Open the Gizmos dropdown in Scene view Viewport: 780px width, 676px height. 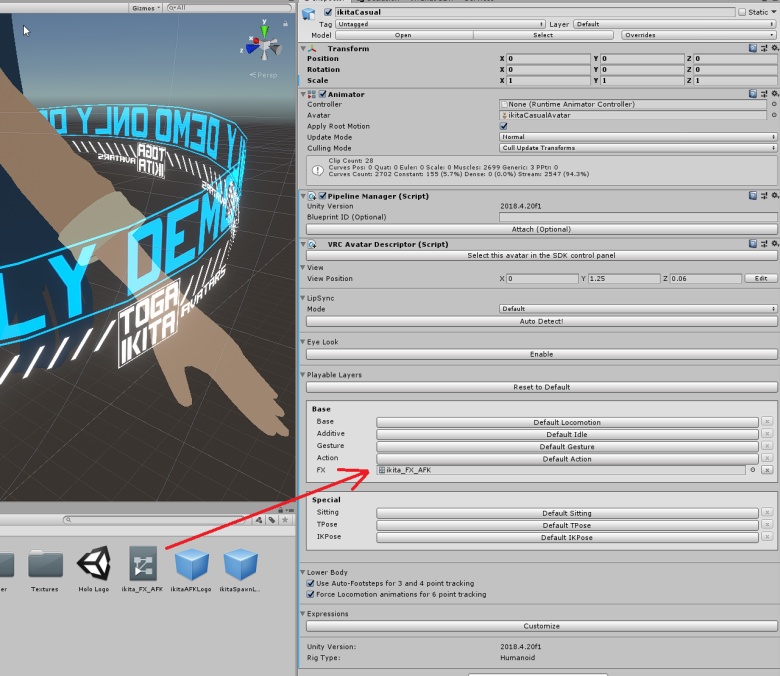(x=145, y=8)
